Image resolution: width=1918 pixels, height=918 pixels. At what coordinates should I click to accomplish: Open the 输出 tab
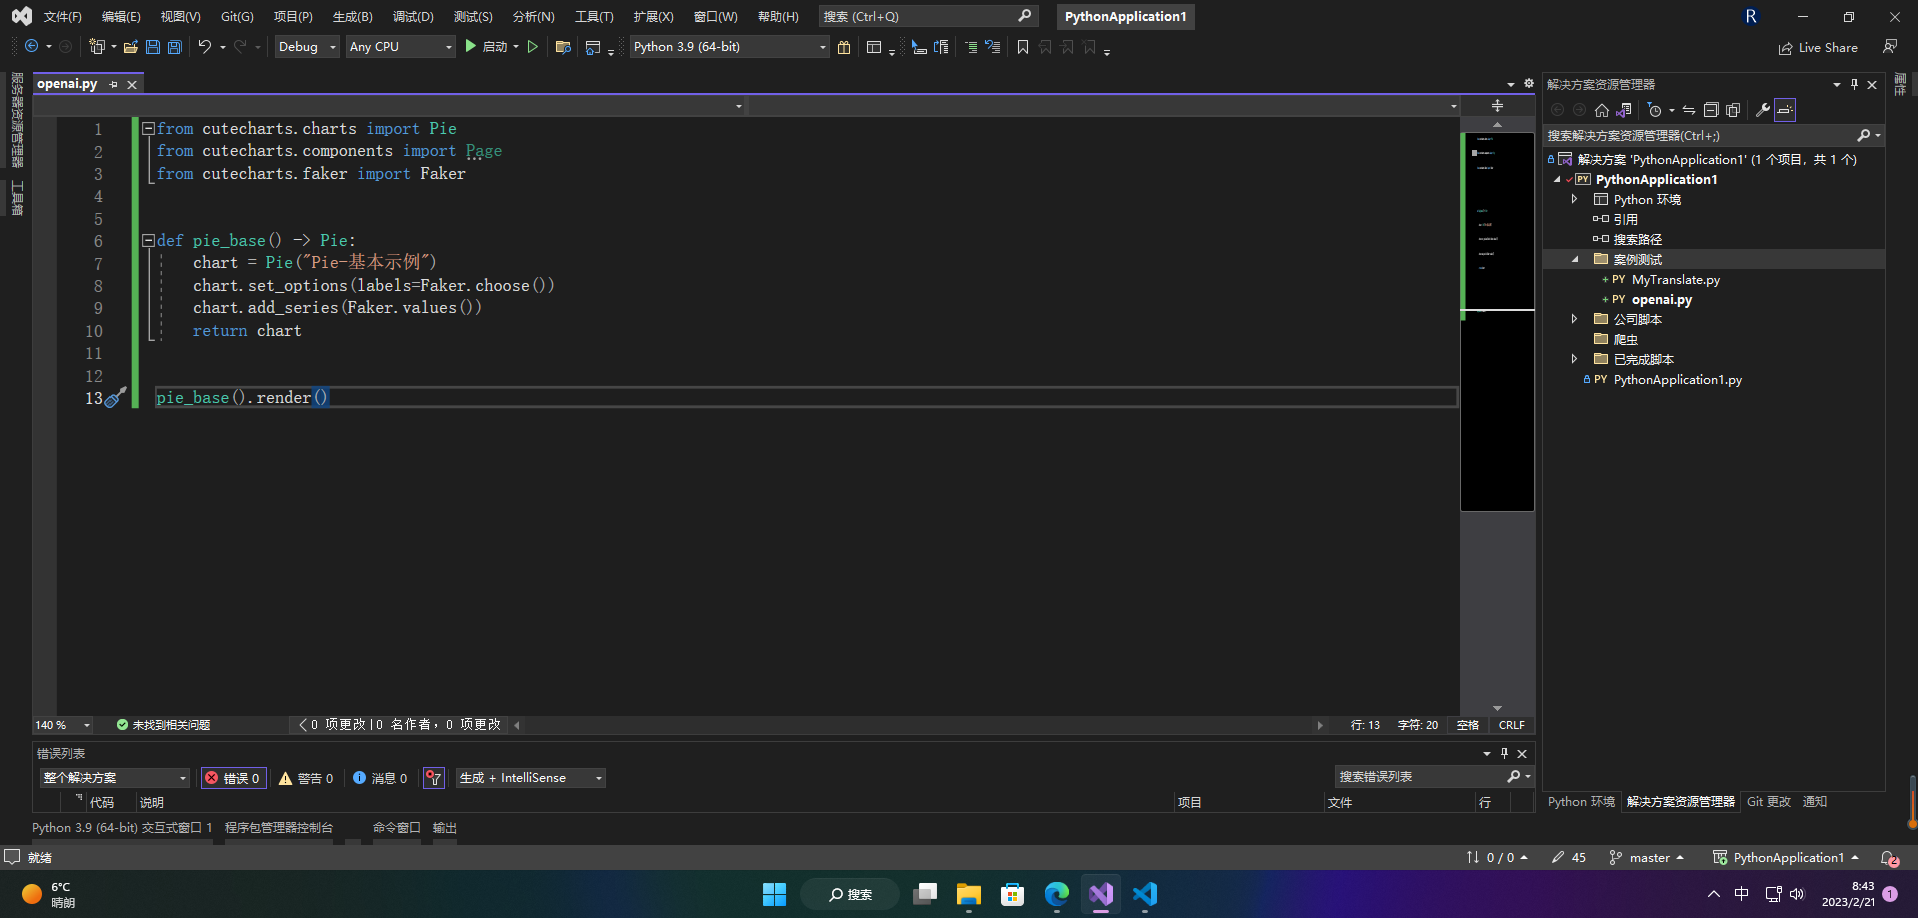pos(445,828)
